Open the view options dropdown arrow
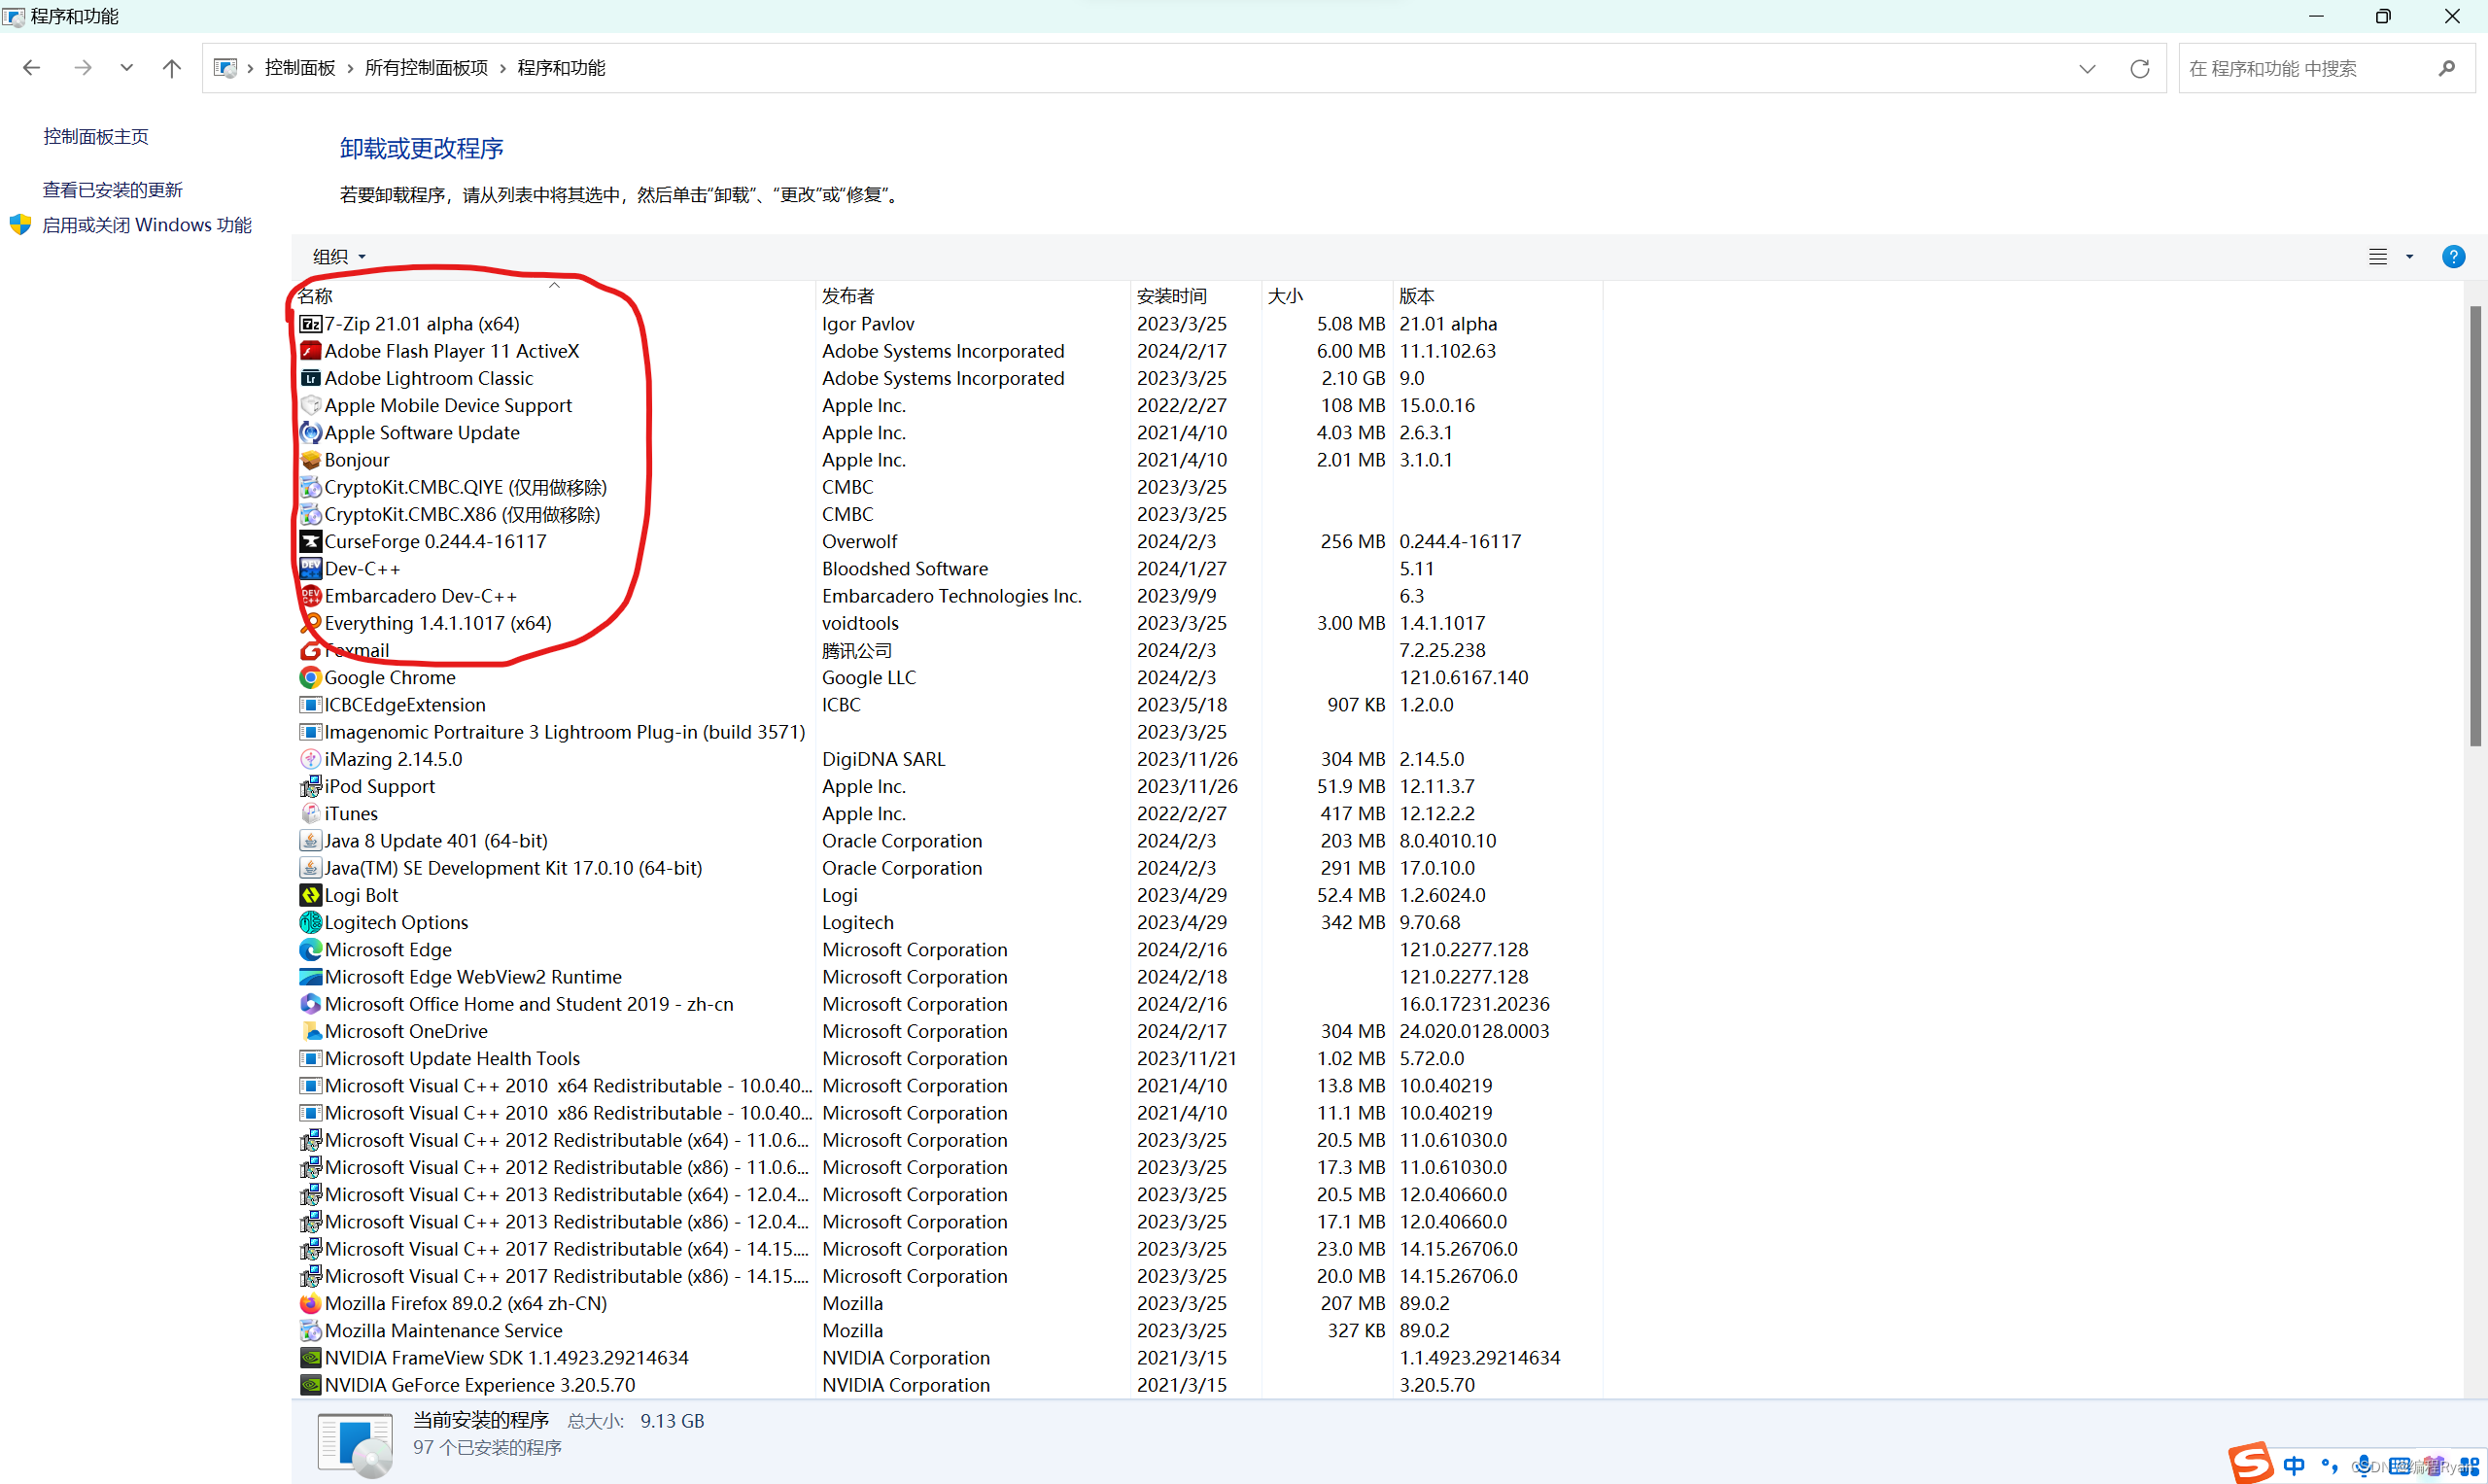This screenshot has height=1484, width=2488. point(2410,257)
